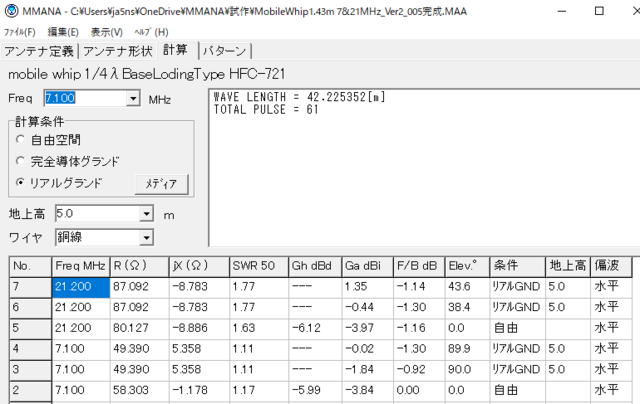Click R value 80.127 in row 5
Image resolution: width=640 pixels, height=404 pixels.
click(x=140, y=329)
